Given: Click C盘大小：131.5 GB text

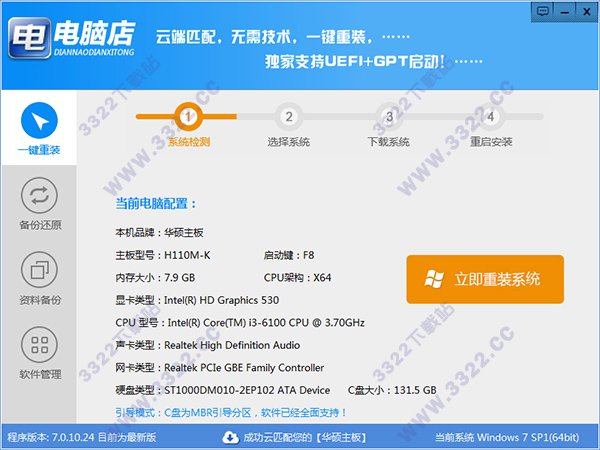Looking at the screenshot, I should [x=392, y=390].
